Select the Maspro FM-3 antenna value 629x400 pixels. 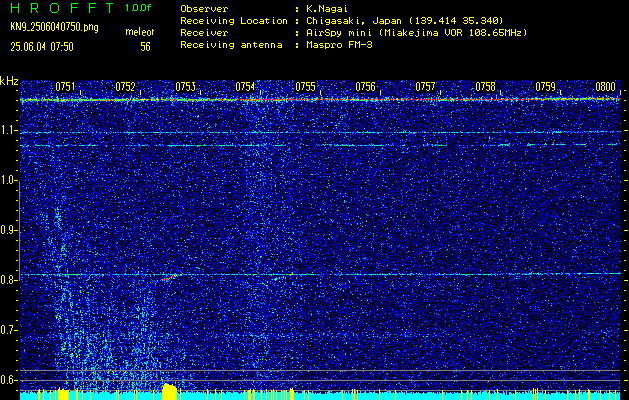click(x=339, y=45)
